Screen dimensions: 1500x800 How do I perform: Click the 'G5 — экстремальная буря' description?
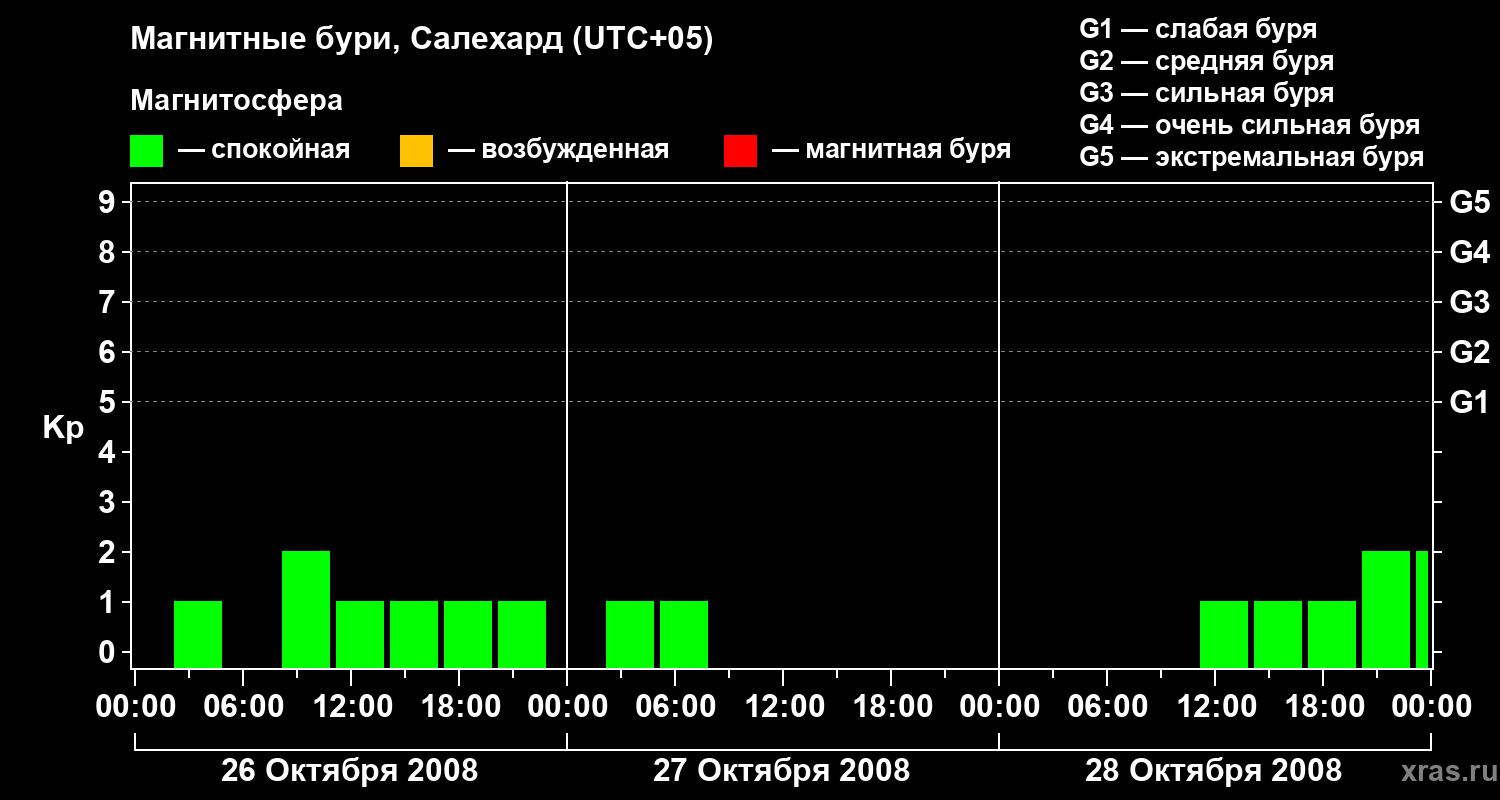1252,157
